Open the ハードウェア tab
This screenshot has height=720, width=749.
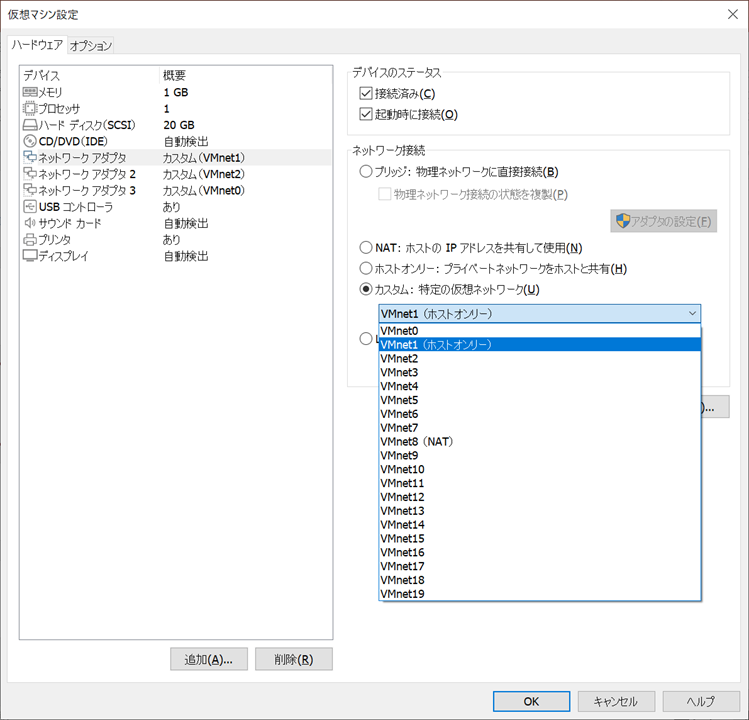coord(37,44)
